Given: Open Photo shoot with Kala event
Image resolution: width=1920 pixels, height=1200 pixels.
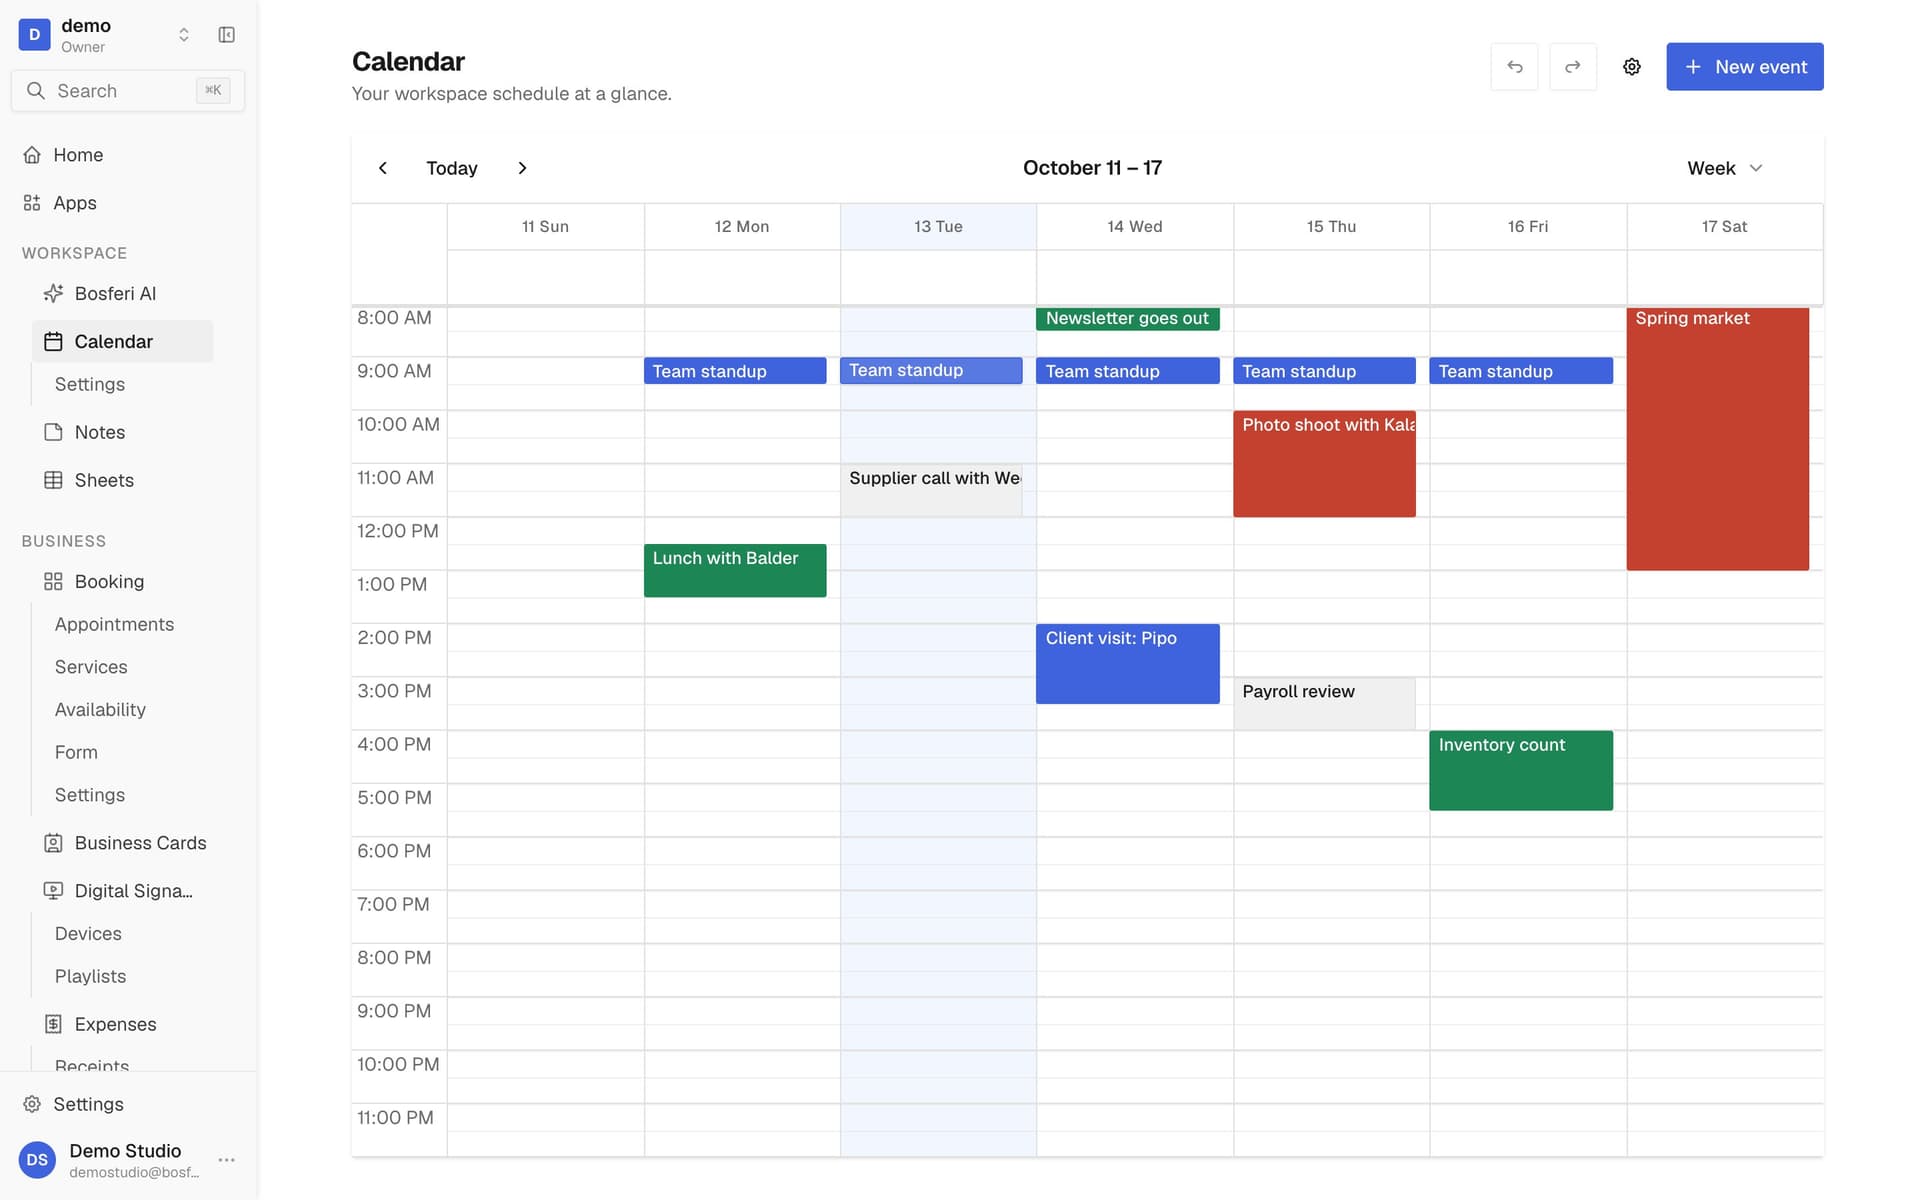Looking at the screenshot, I should [x=1324, y=464].
